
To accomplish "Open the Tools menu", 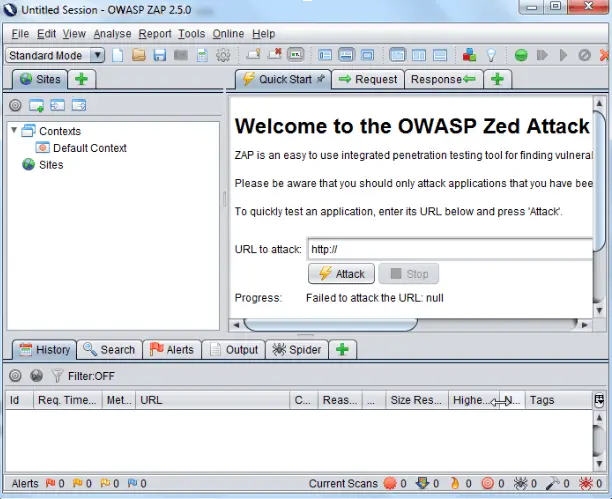I will (192, 34).
